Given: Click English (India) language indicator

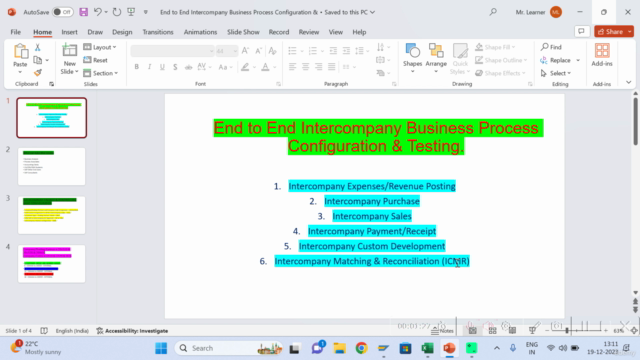Looking at the screenshot, I should 72,331.
